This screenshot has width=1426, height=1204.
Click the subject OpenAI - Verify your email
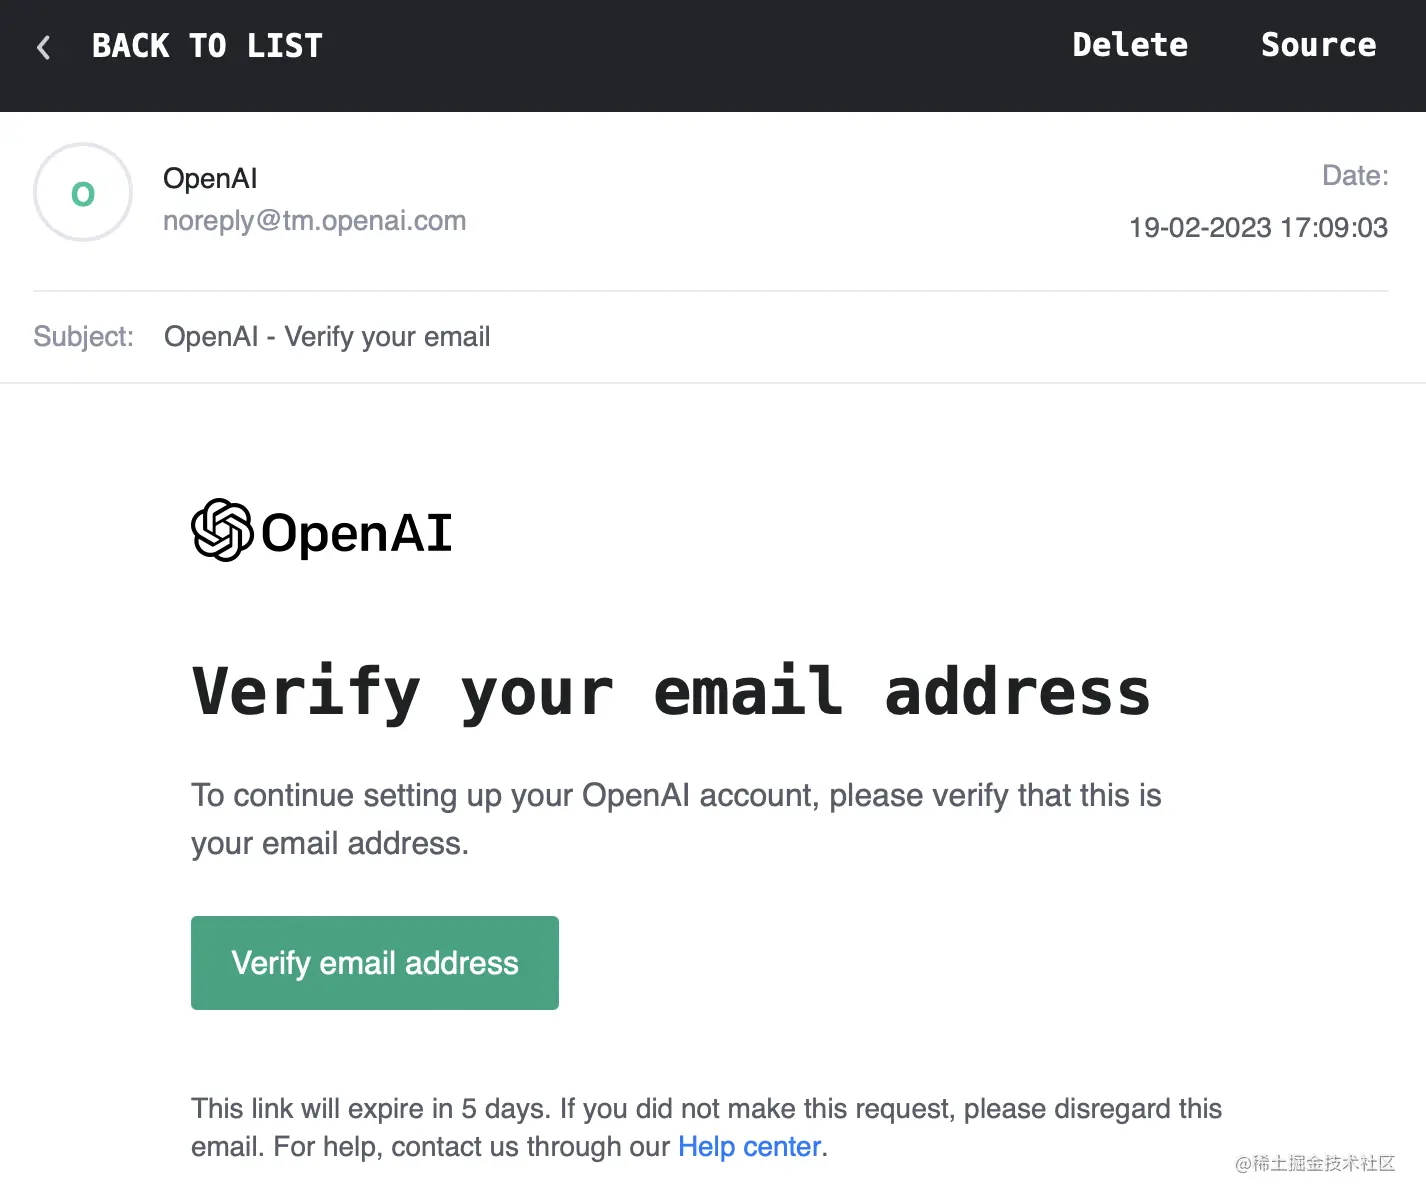point(327,337)
